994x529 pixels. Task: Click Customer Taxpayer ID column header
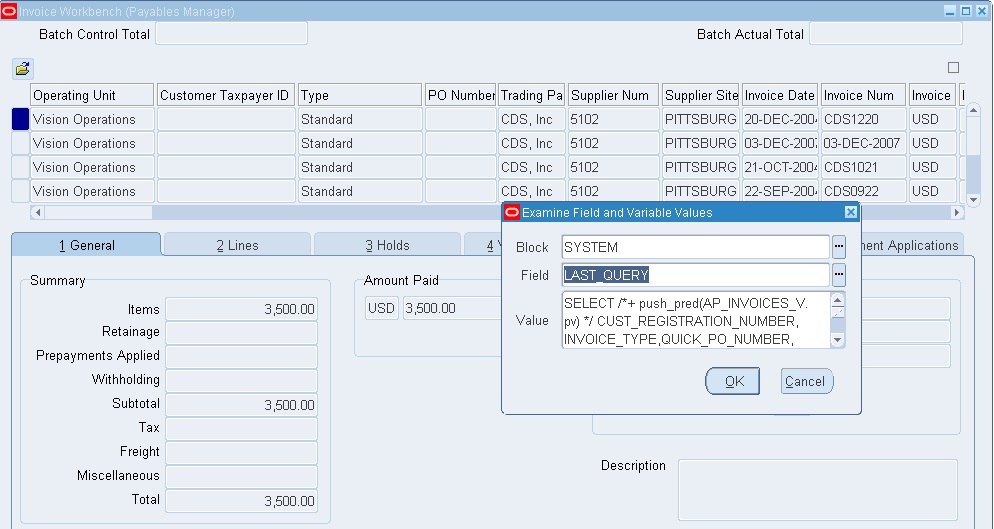[226, 95]
